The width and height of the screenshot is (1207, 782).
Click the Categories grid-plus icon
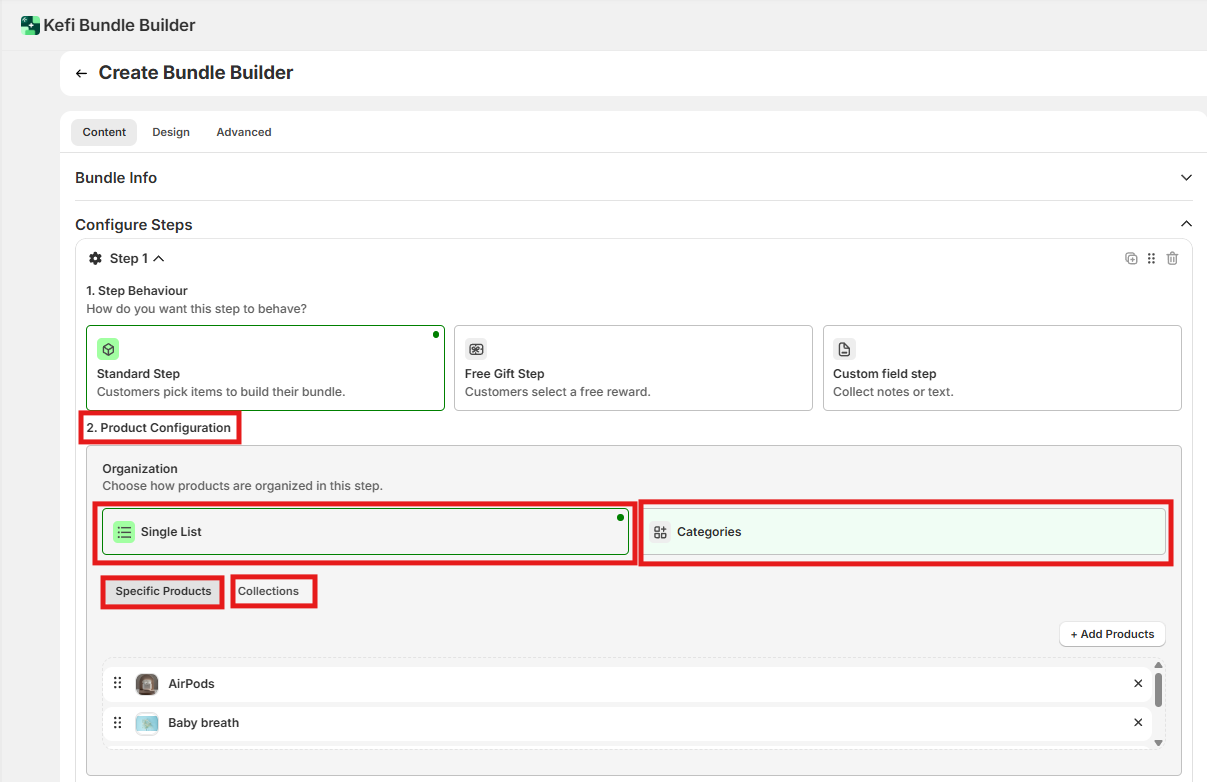(x=660, y=532)
